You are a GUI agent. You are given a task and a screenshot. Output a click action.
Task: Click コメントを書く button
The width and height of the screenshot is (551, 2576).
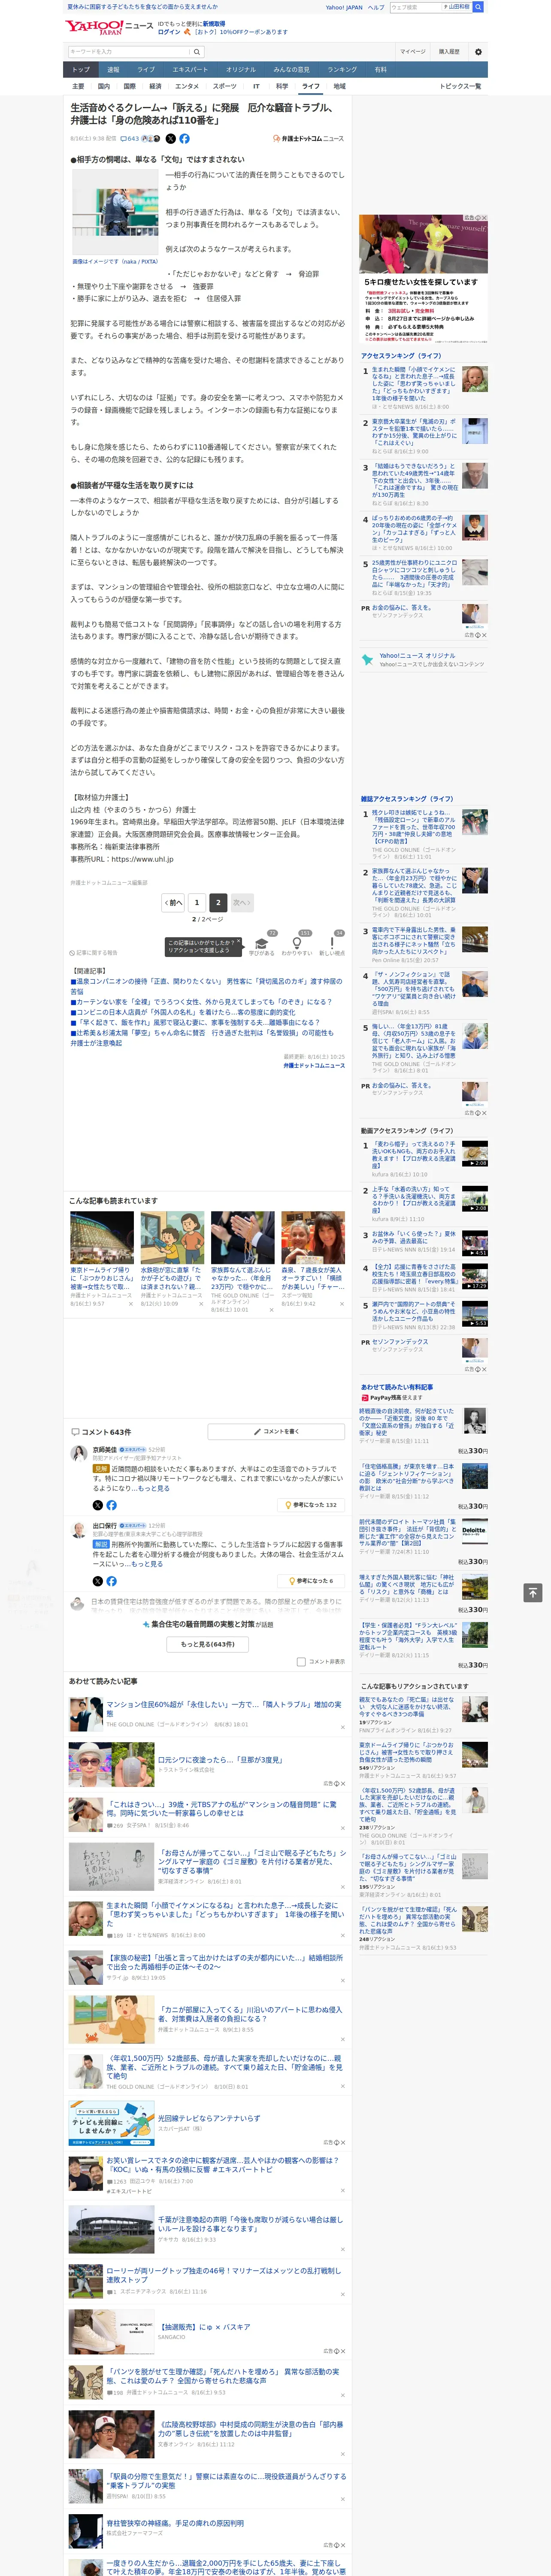277,1432
